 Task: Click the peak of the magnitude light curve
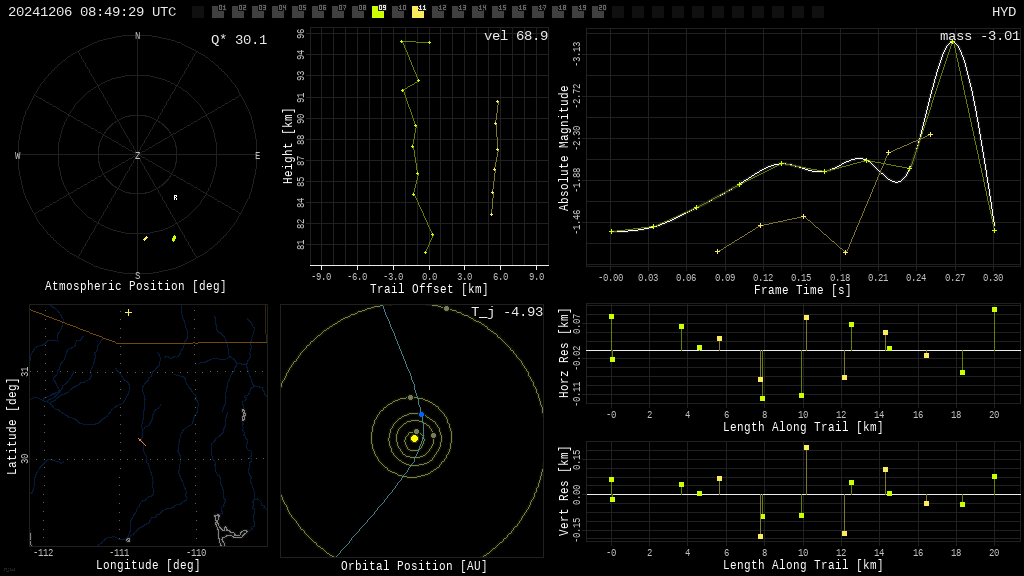[x=952, y=42]
